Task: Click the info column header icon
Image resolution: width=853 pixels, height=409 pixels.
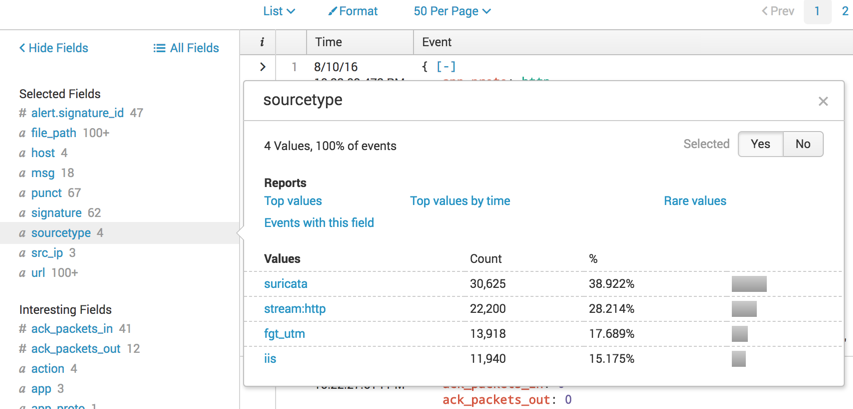Action: coord(262,42)
